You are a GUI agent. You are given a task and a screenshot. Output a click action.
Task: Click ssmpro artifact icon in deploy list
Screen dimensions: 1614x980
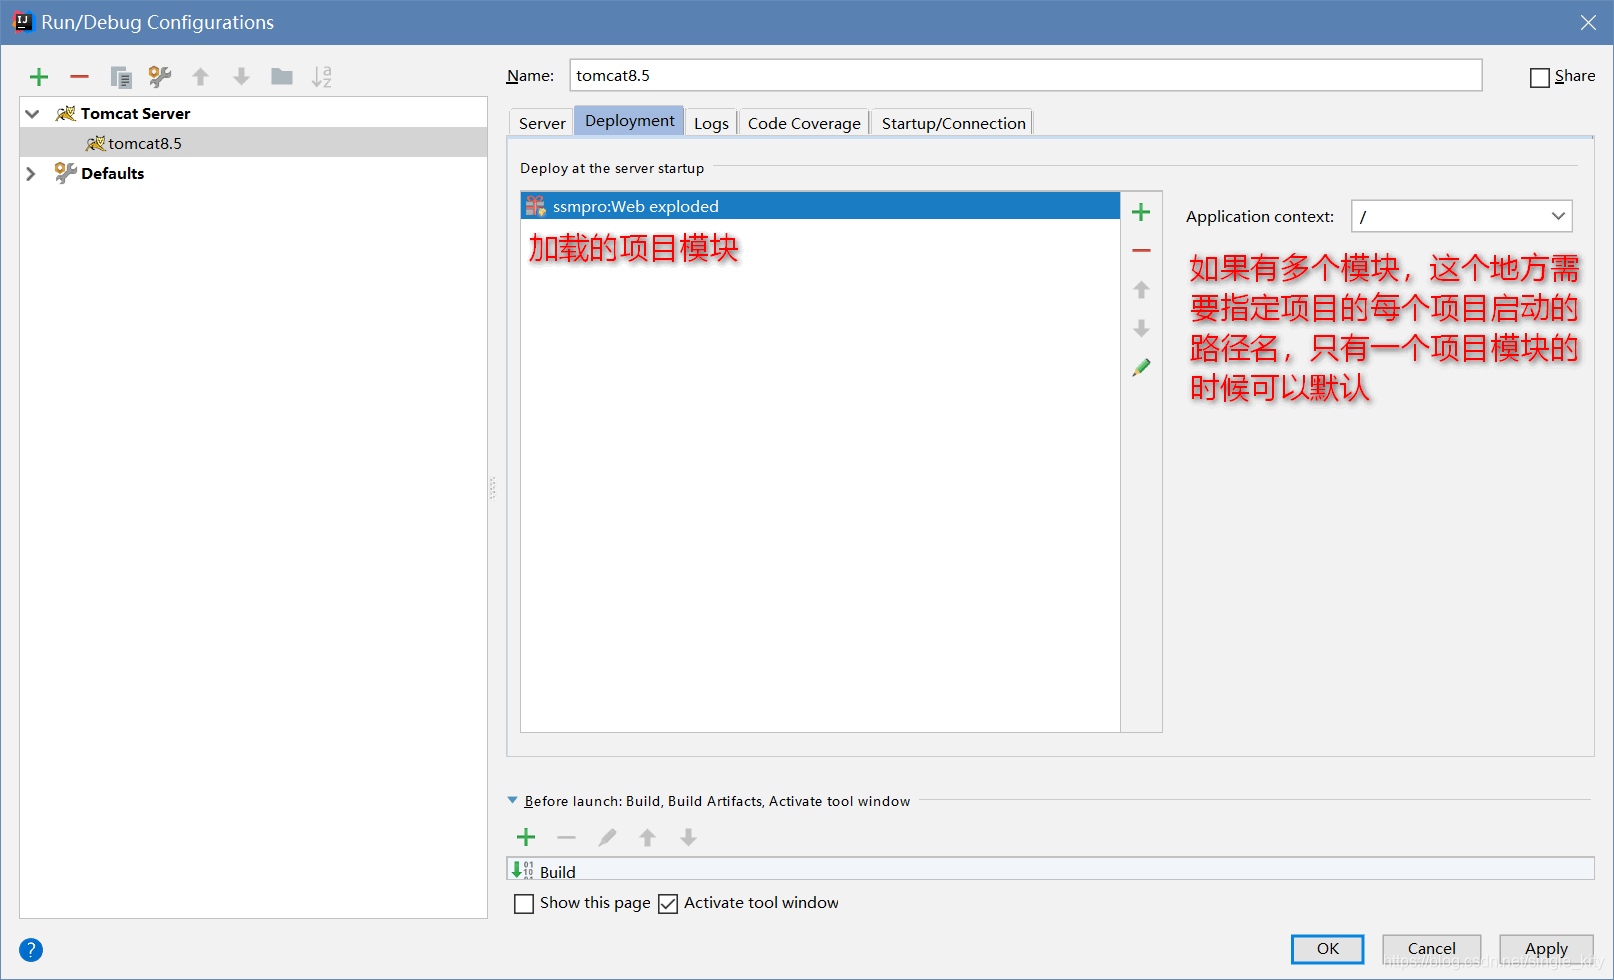(535, 206)
